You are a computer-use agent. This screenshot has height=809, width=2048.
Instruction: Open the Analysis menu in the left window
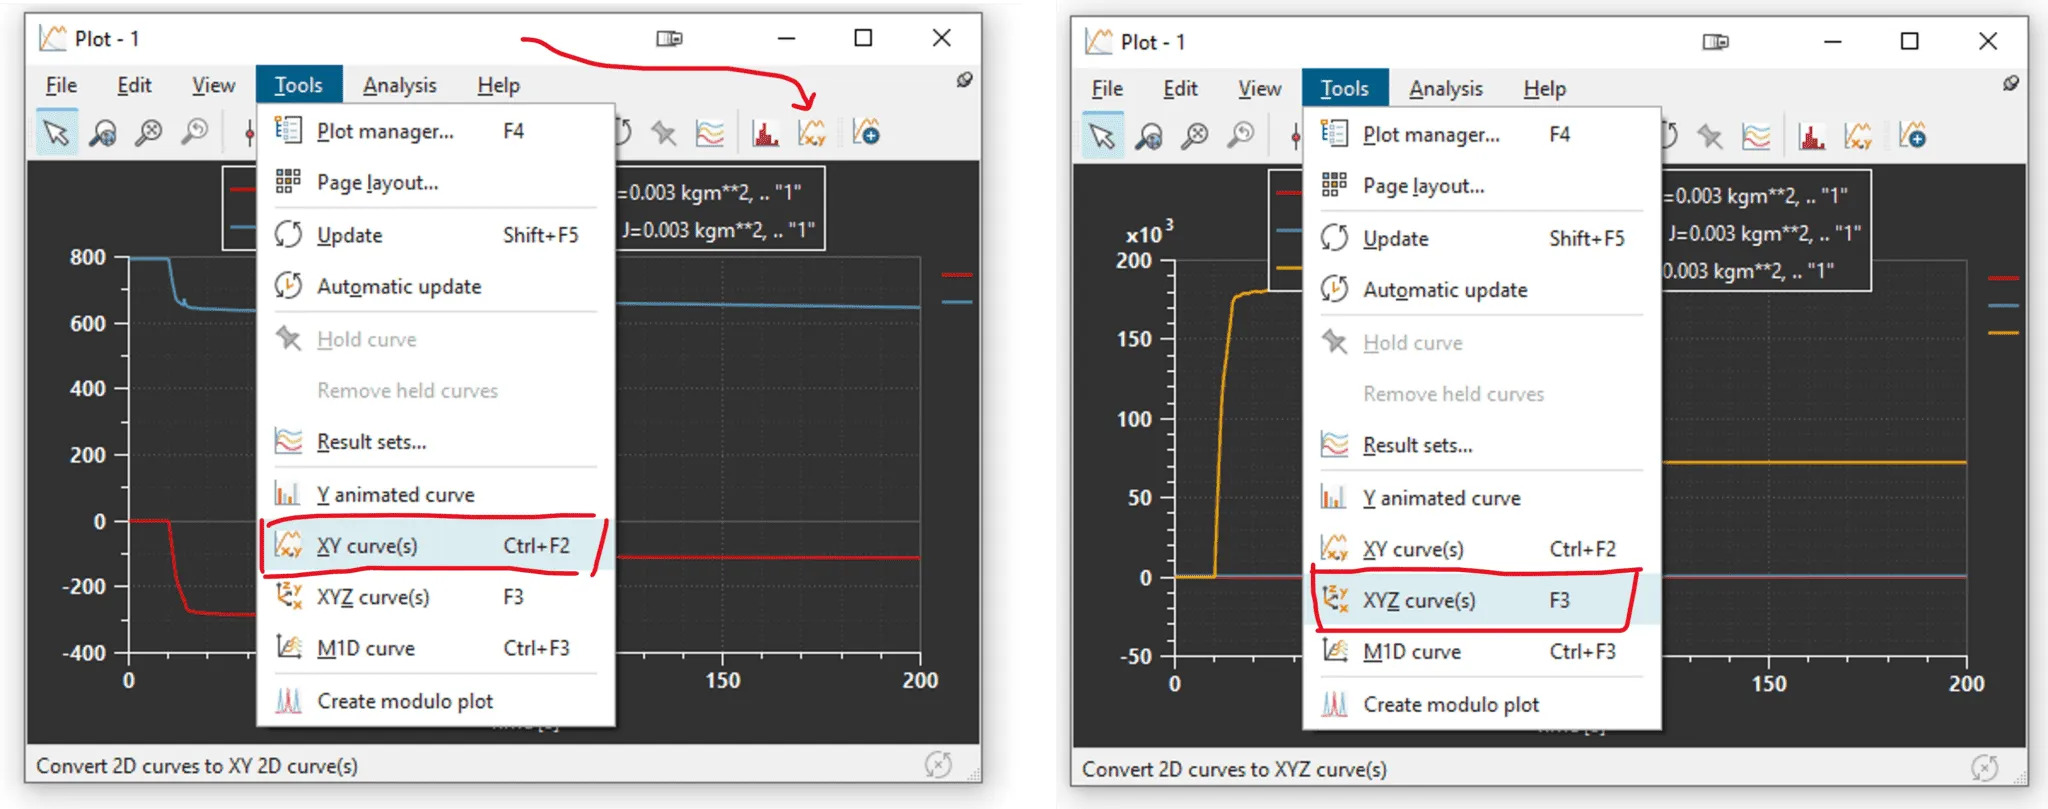point(399,86)
